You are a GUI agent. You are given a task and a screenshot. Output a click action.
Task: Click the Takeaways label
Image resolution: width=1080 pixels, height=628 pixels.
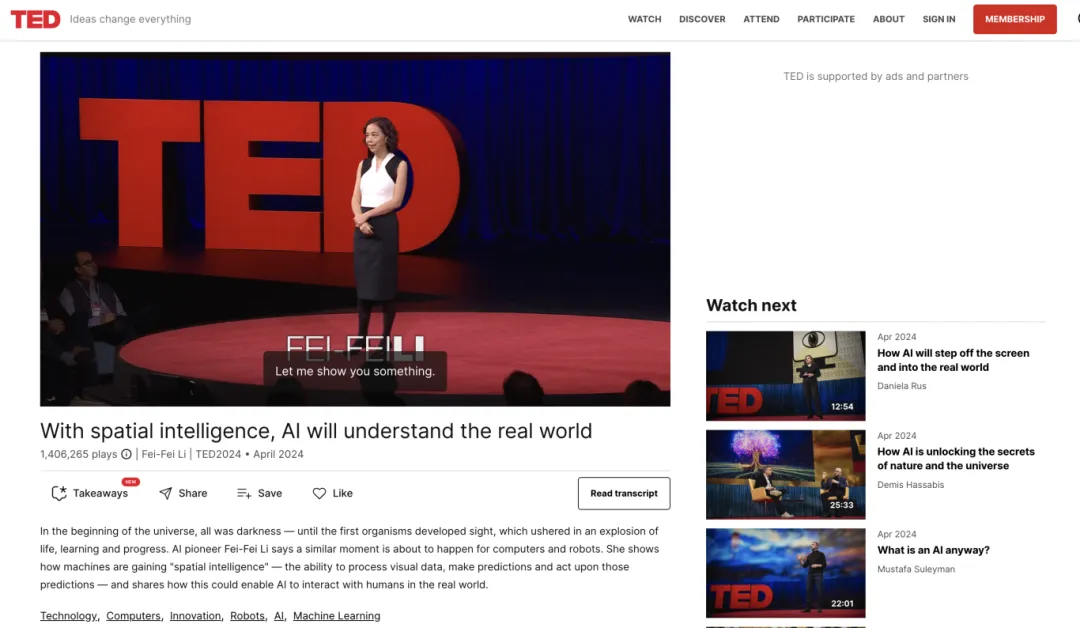tap(101, 493)
